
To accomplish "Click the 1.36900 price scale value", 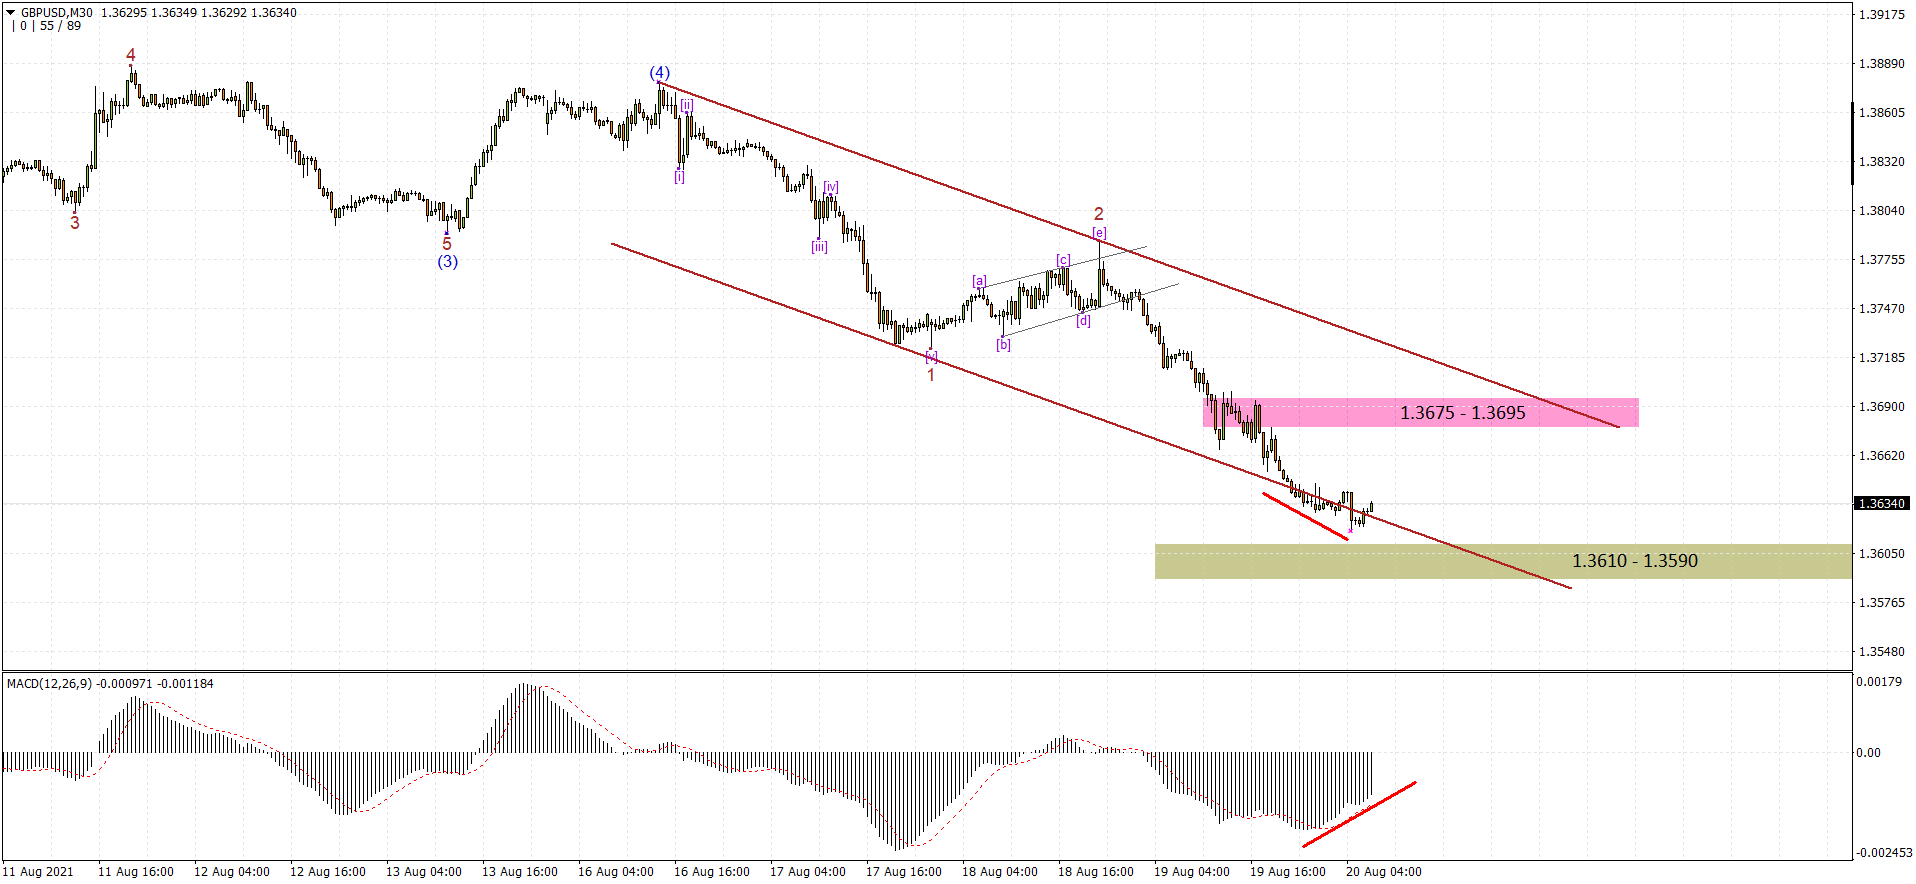I will click(x=1881, y=407).
